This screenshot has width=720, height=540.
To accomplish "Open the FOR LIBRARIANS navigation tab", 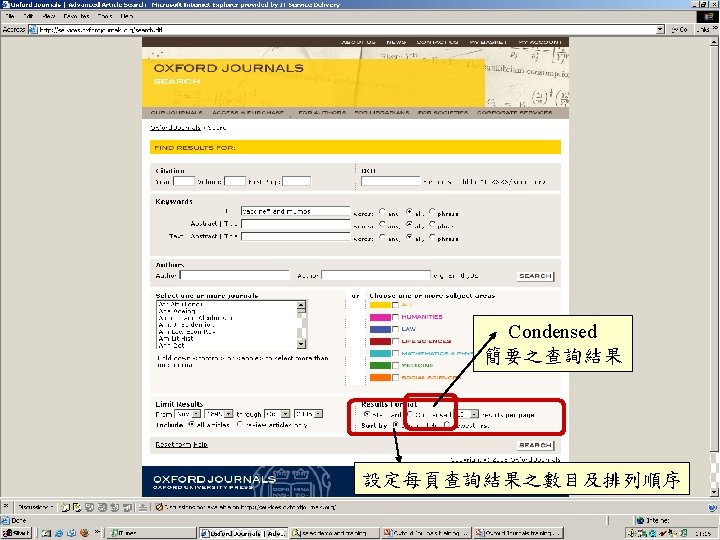I will point(382,112).
